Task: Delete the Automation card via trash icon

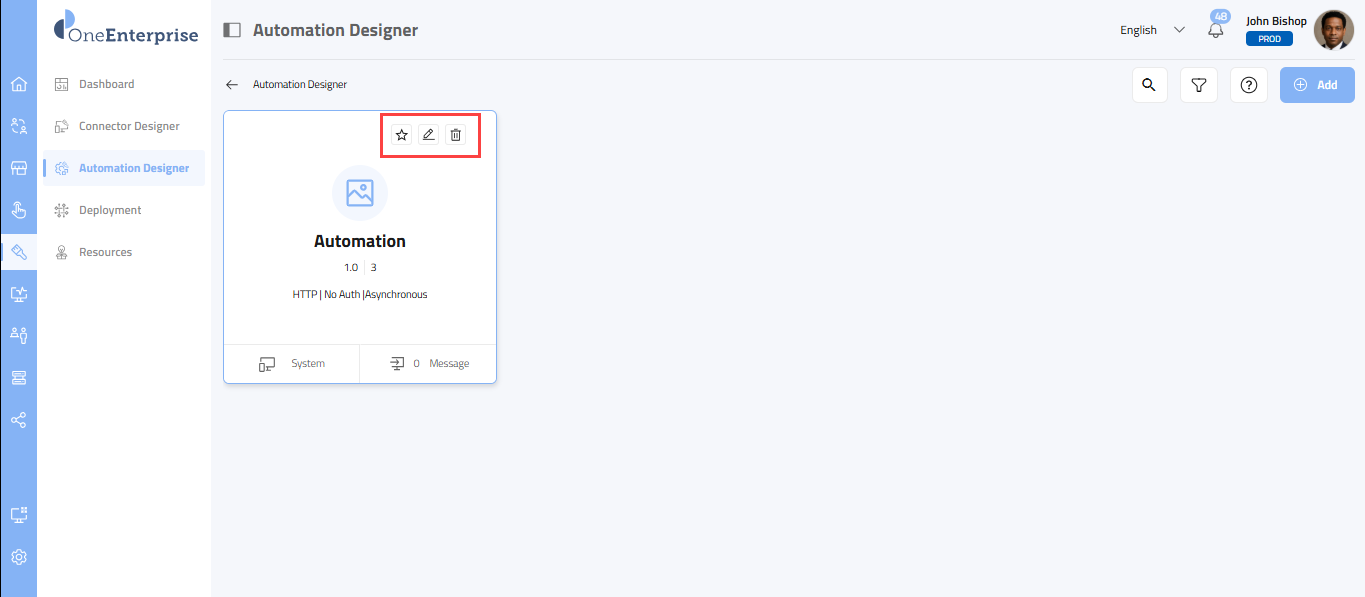Action: 456,135
